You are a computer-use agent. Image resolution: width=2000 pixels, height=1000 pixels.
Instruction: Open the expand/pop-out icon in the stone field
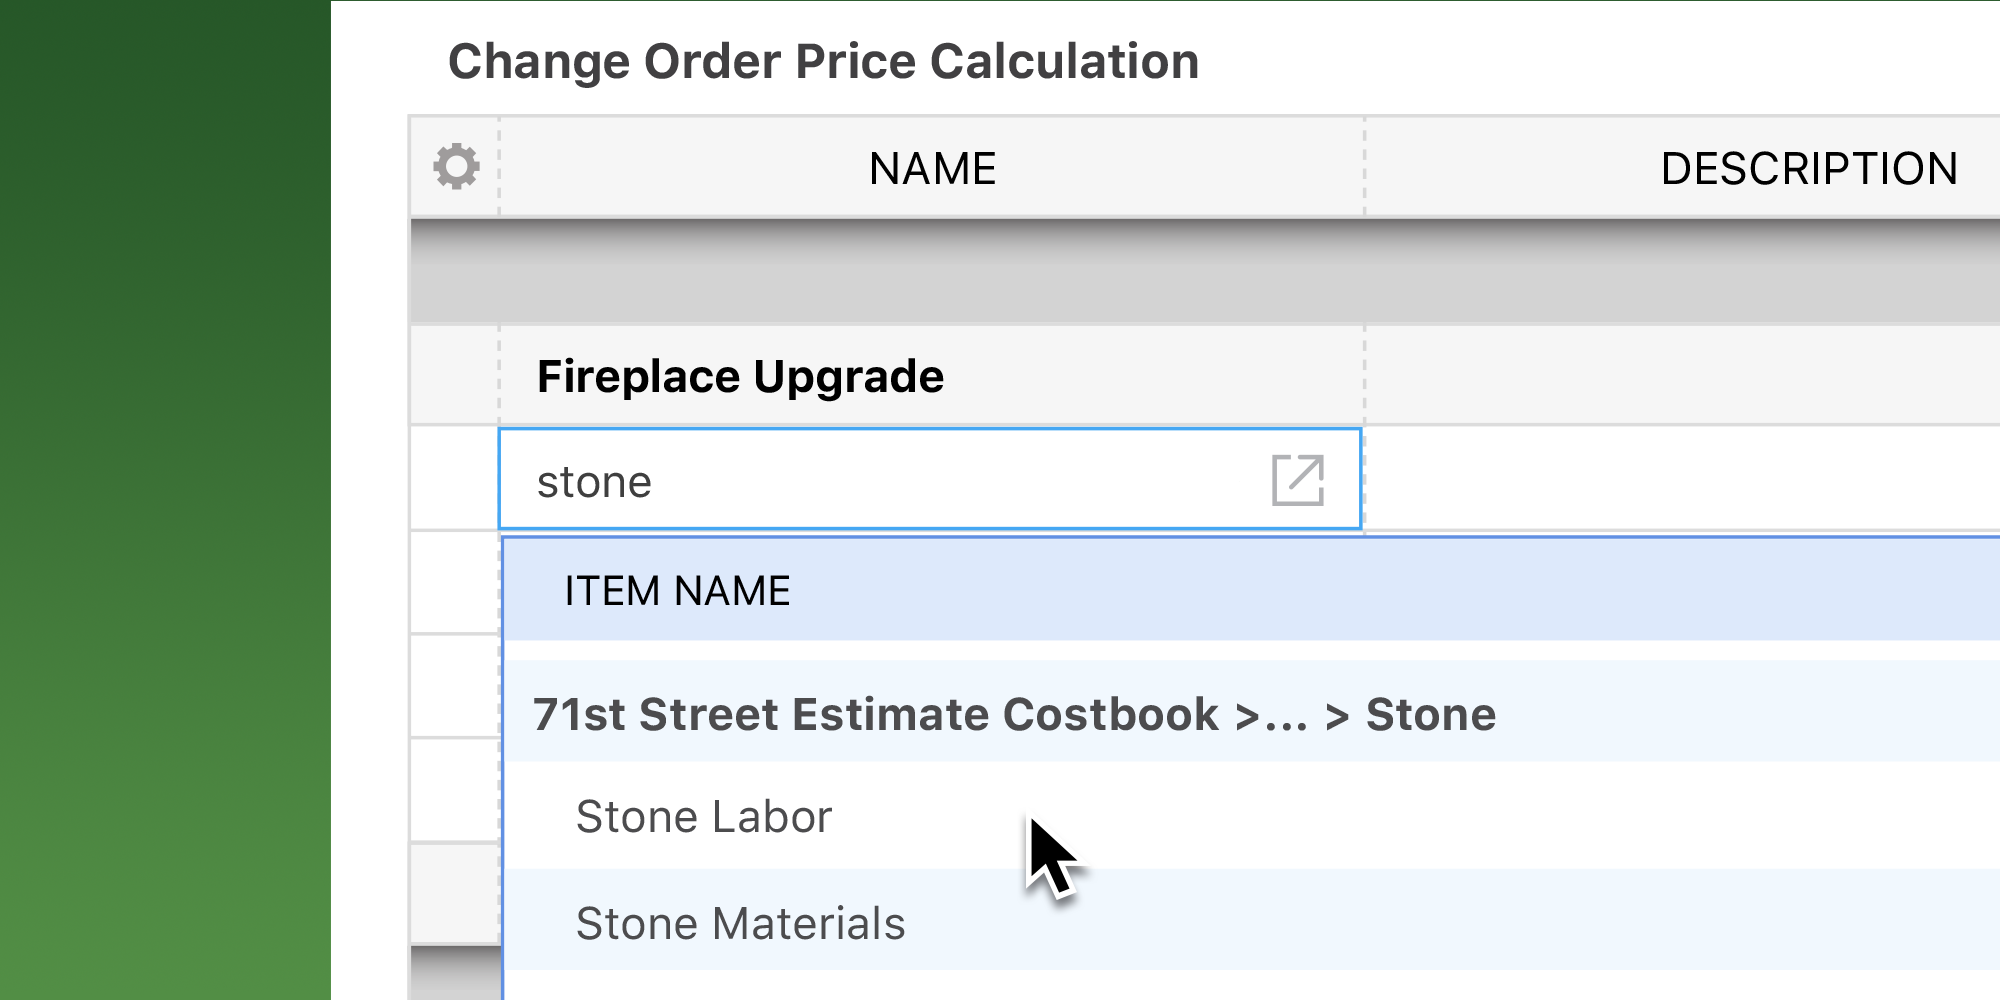tap(1298, 480)
